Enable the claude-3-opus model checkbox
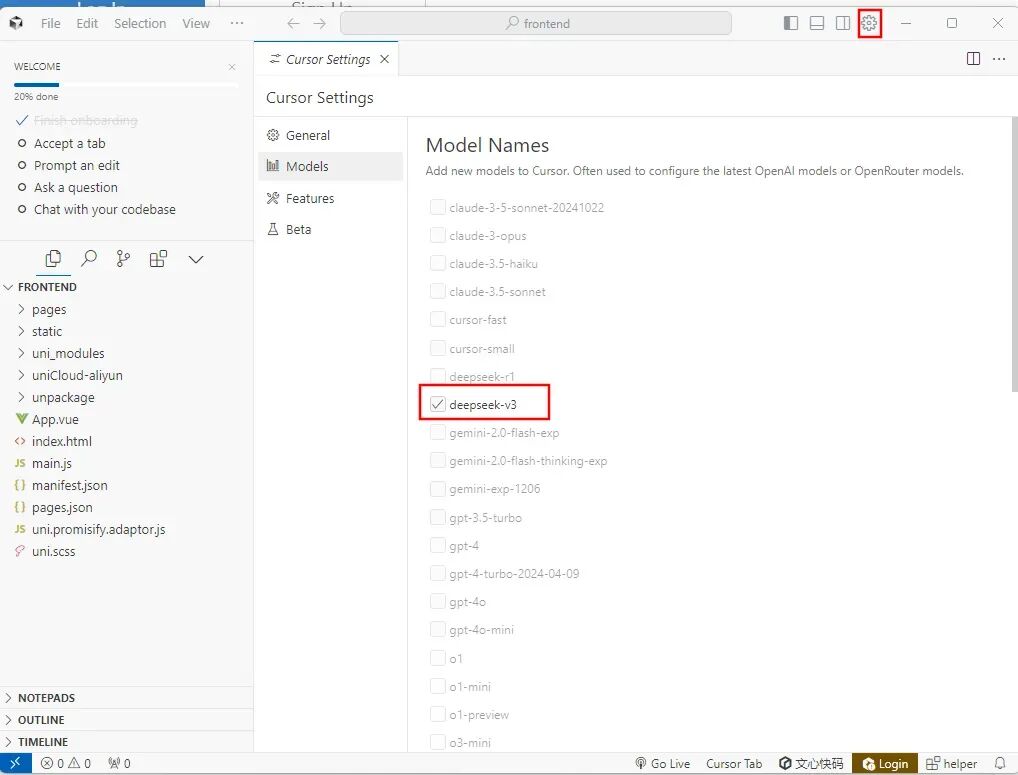This screenshot has height=775, width=1018. coord(438,235)
